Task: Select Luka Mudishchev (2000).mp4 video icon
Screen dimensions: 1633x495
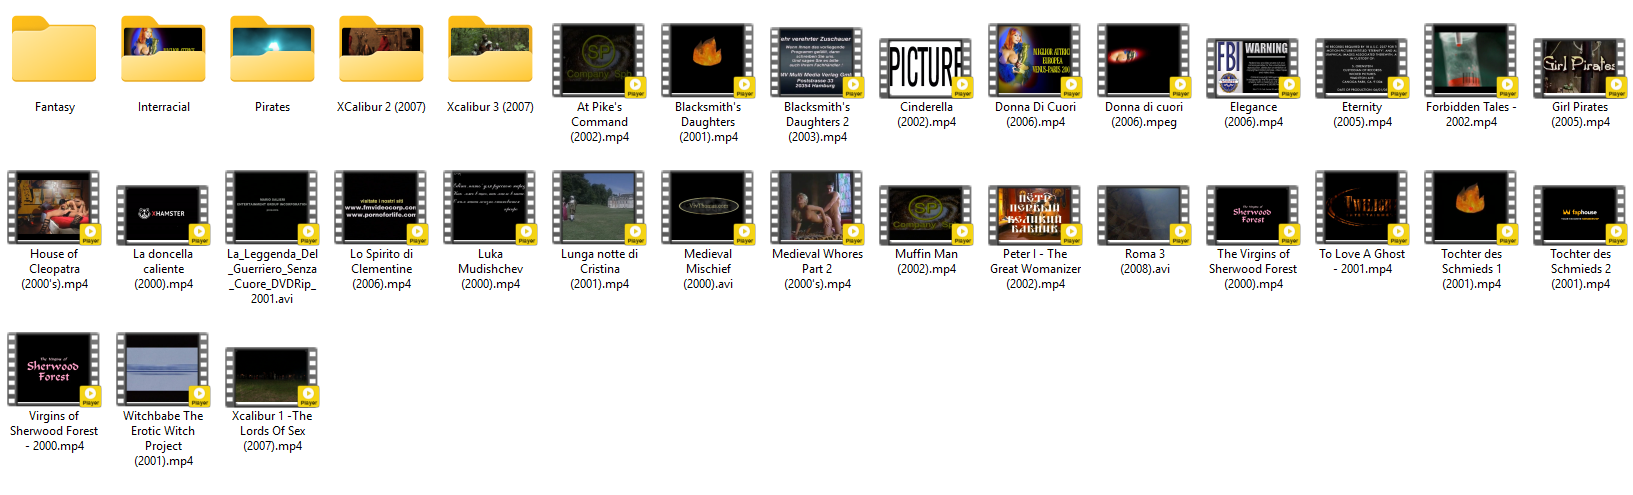Action: click(490, 208)
